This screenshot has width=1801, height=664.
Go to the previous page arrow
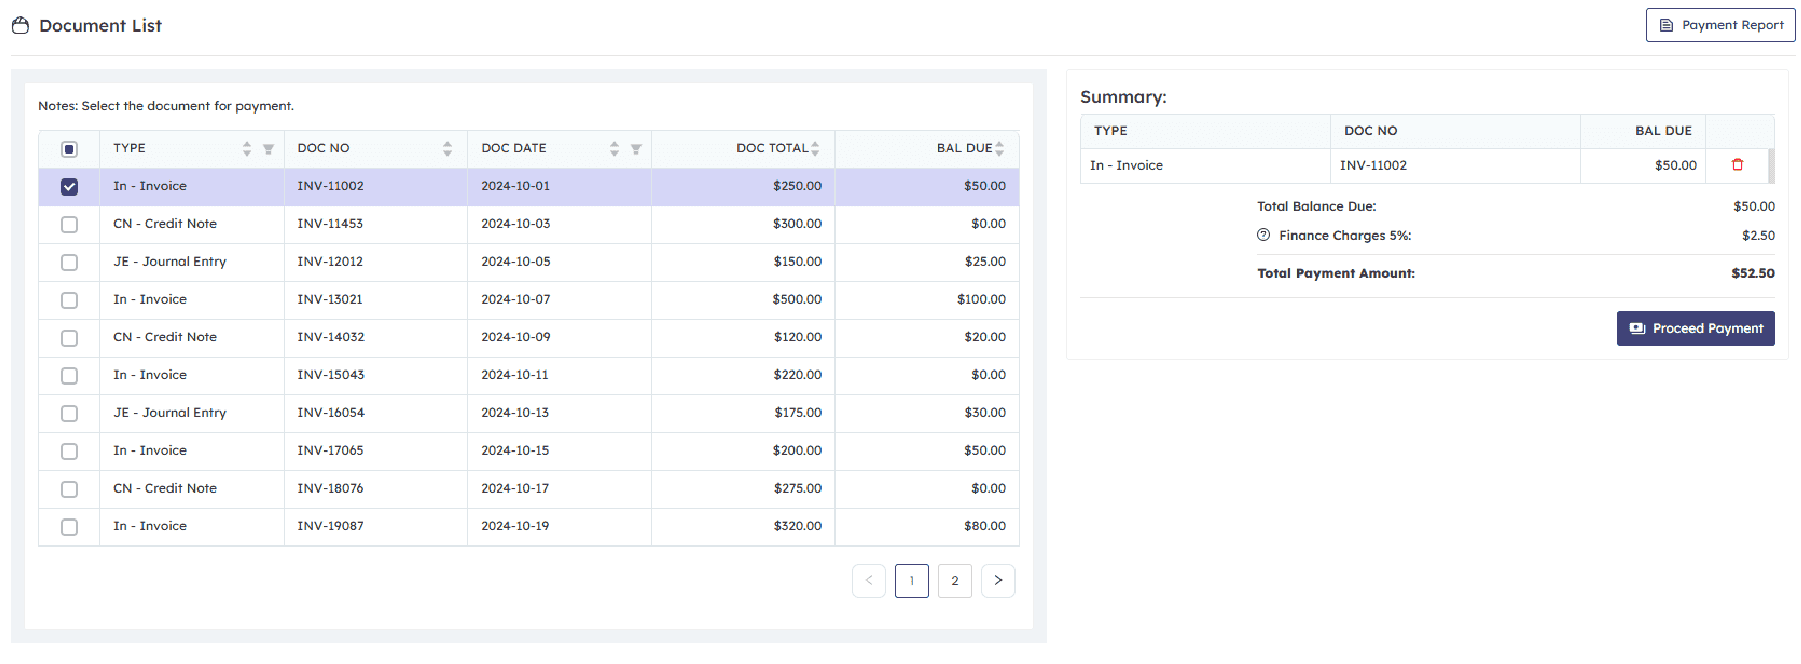(869, 581)
